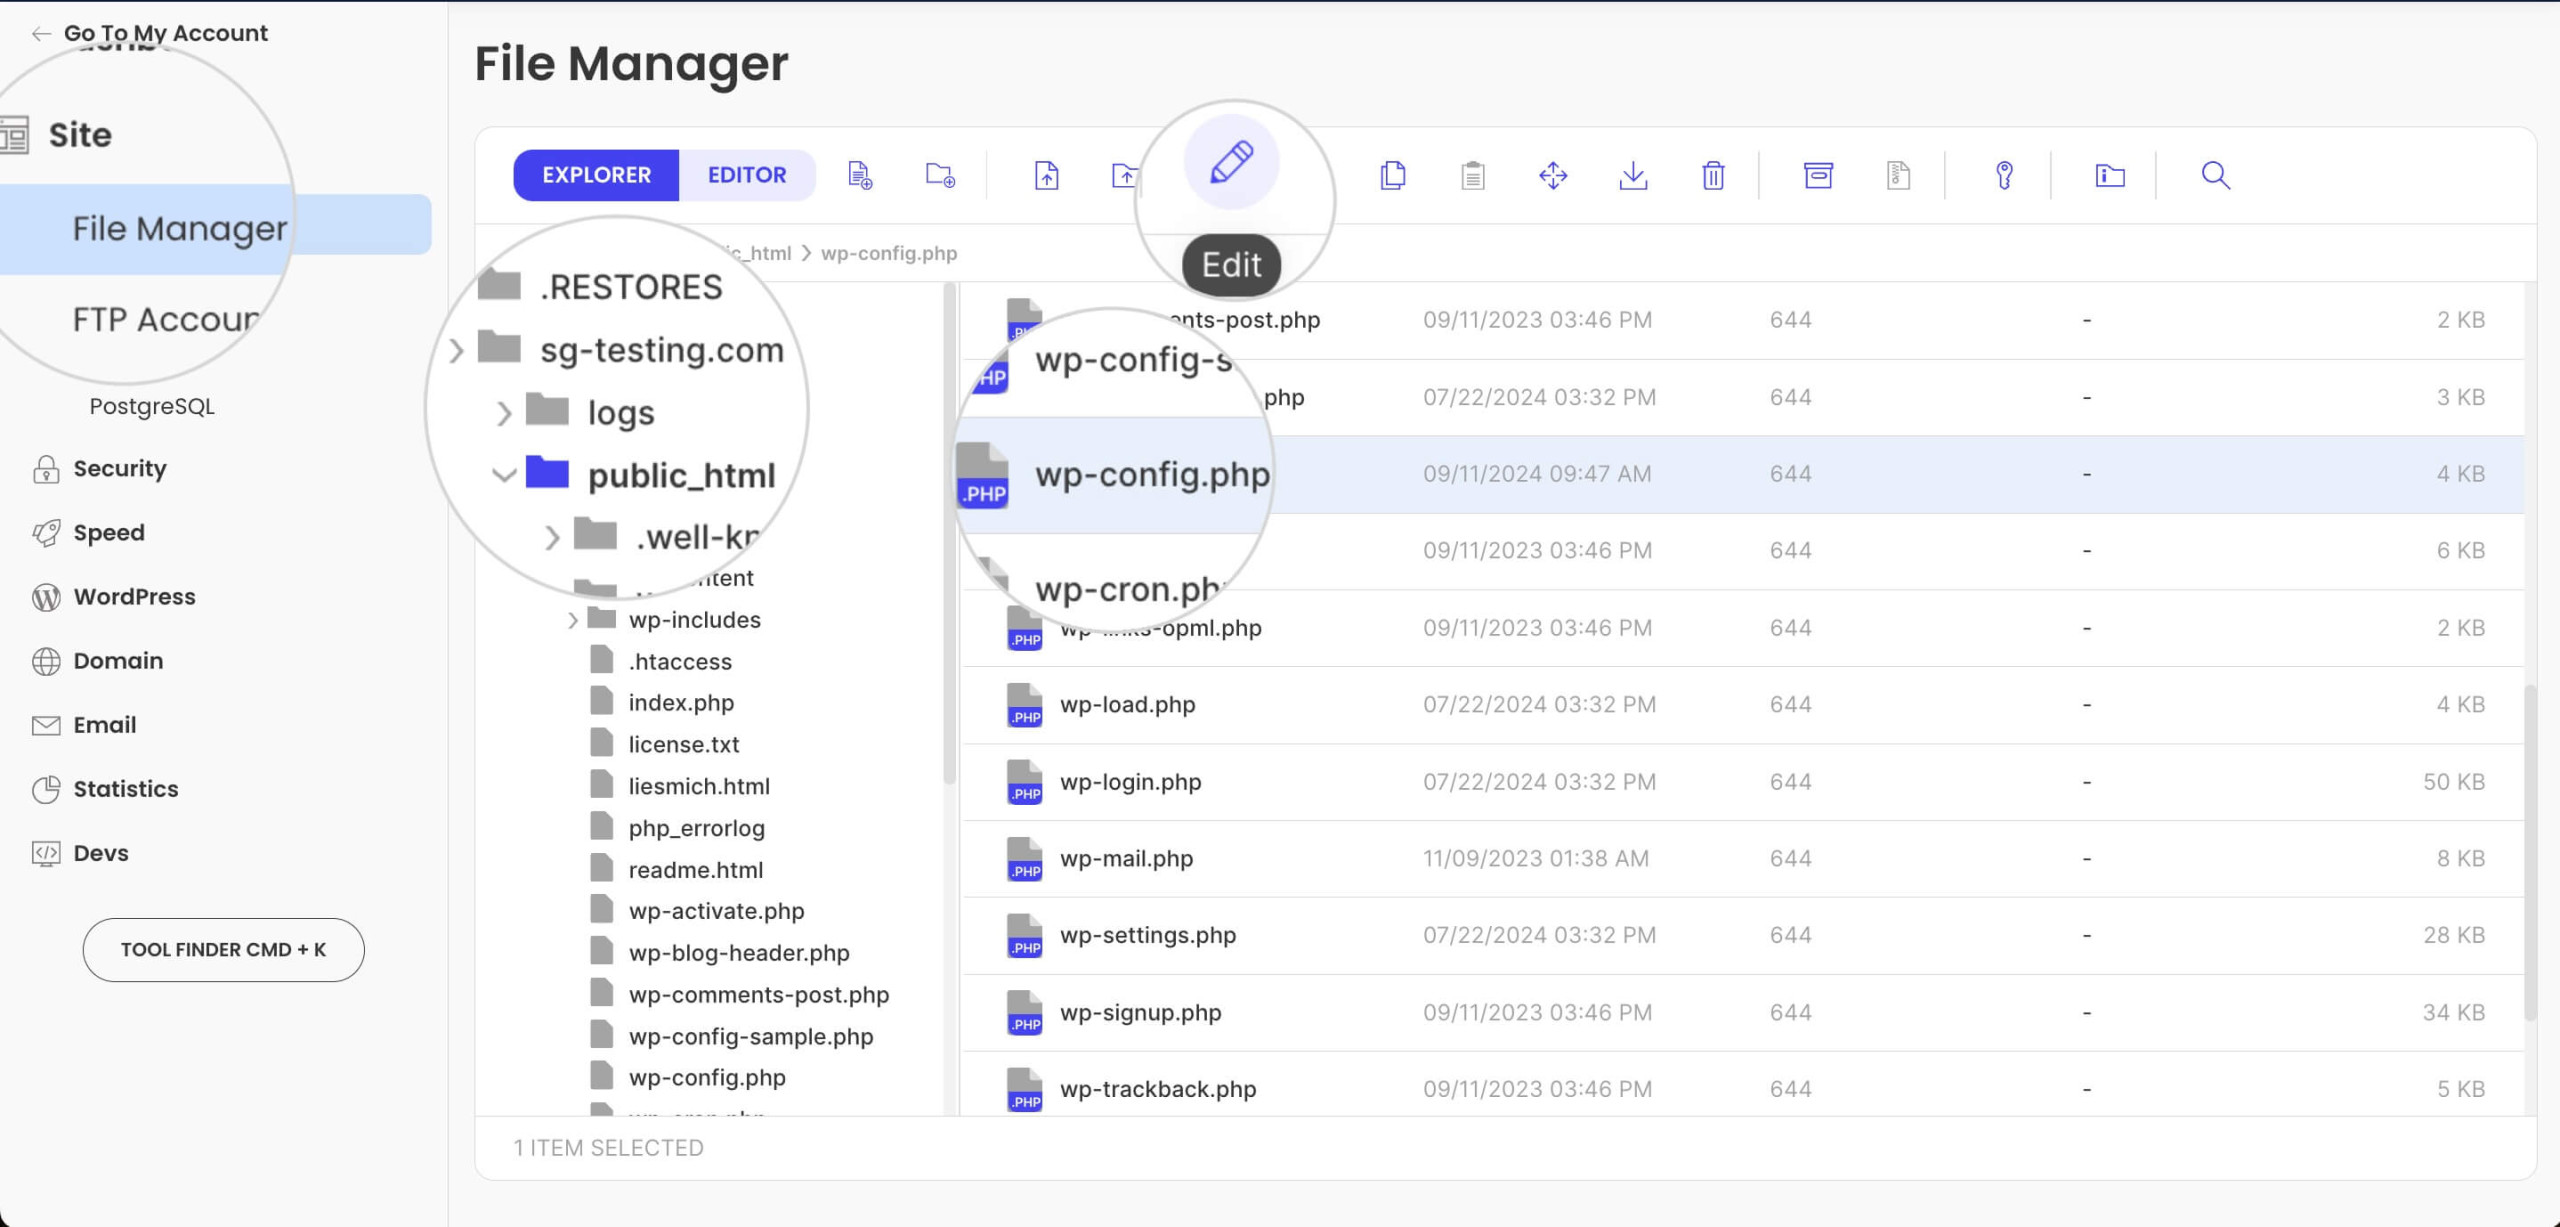This screenshot has width=2560, height=1227.
Task: Click the TOOL FINDER CMD + K button
Action: [223, 950]
